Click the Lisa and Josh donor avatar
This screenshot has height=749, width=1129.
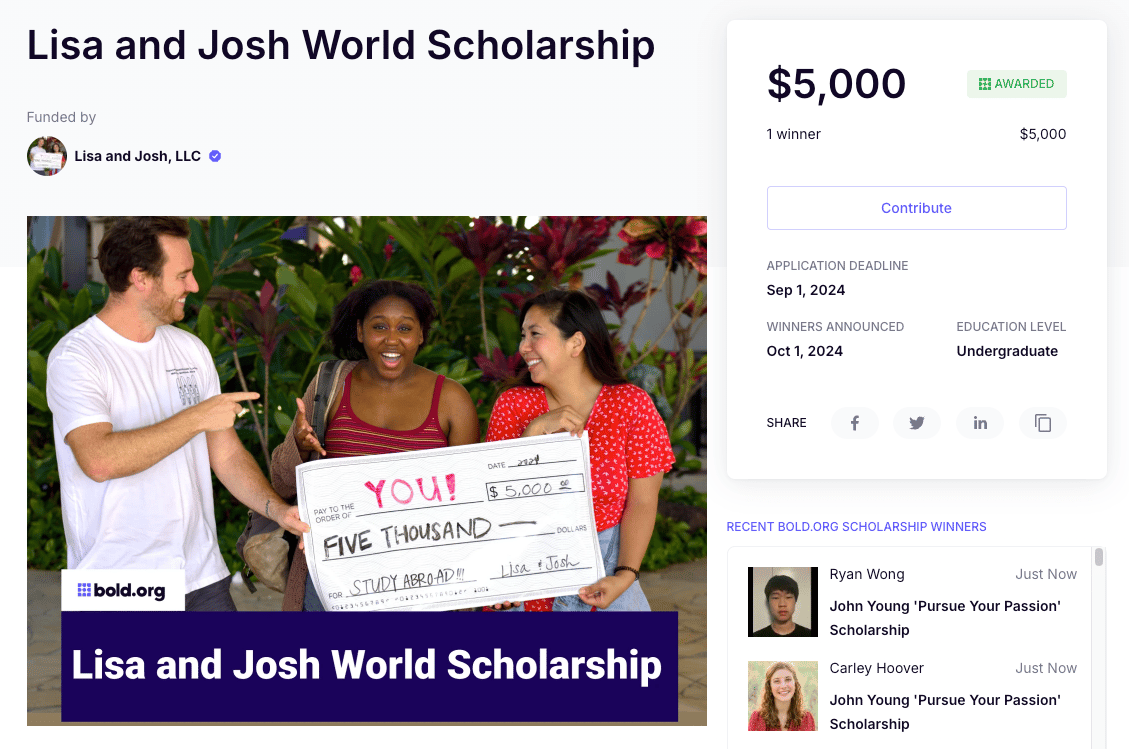pos(47,156)
